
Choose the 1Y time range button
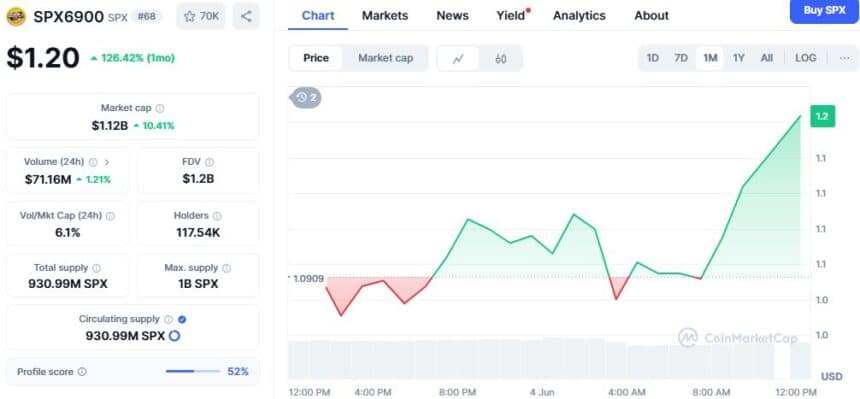point(739,58)
